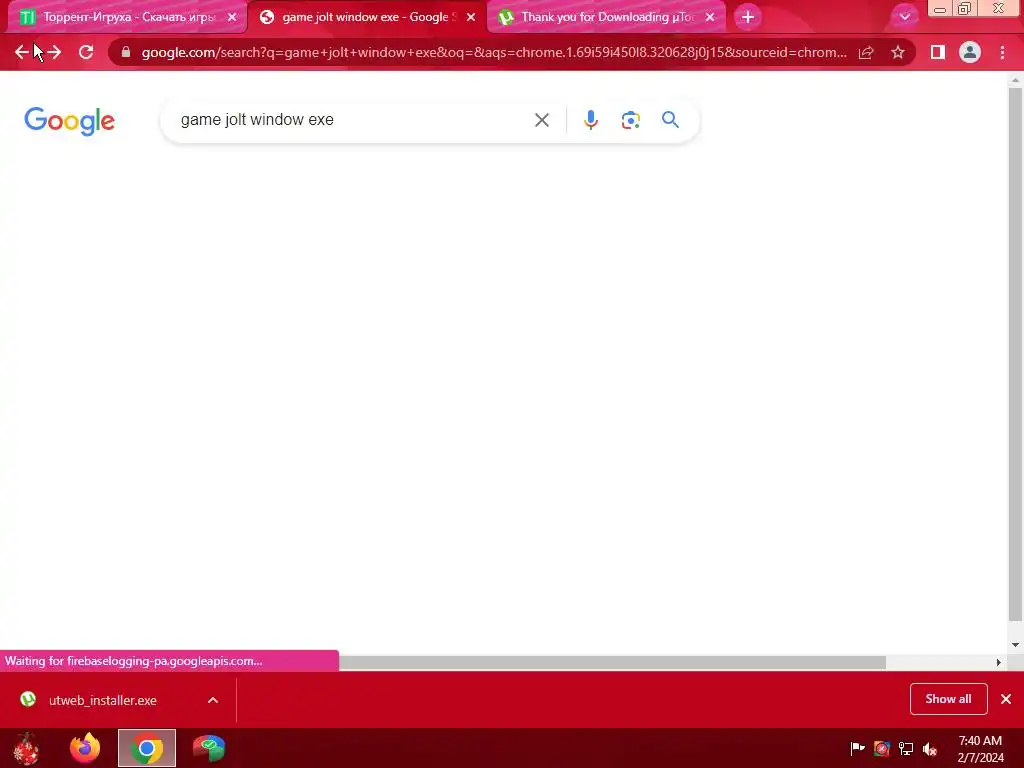Viewport: 1024px width, 768px height.
Task: Open a new tab with plus button
Action: point(748,17)
